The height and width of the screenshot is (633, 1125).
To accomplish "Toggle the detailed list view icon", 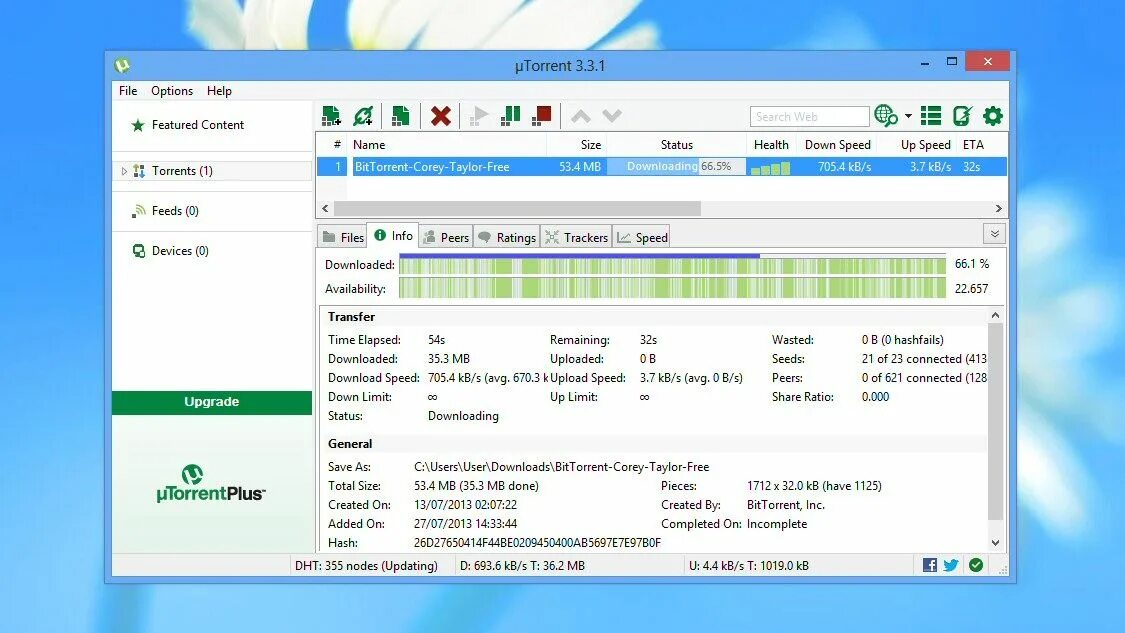I will point(931,116).
